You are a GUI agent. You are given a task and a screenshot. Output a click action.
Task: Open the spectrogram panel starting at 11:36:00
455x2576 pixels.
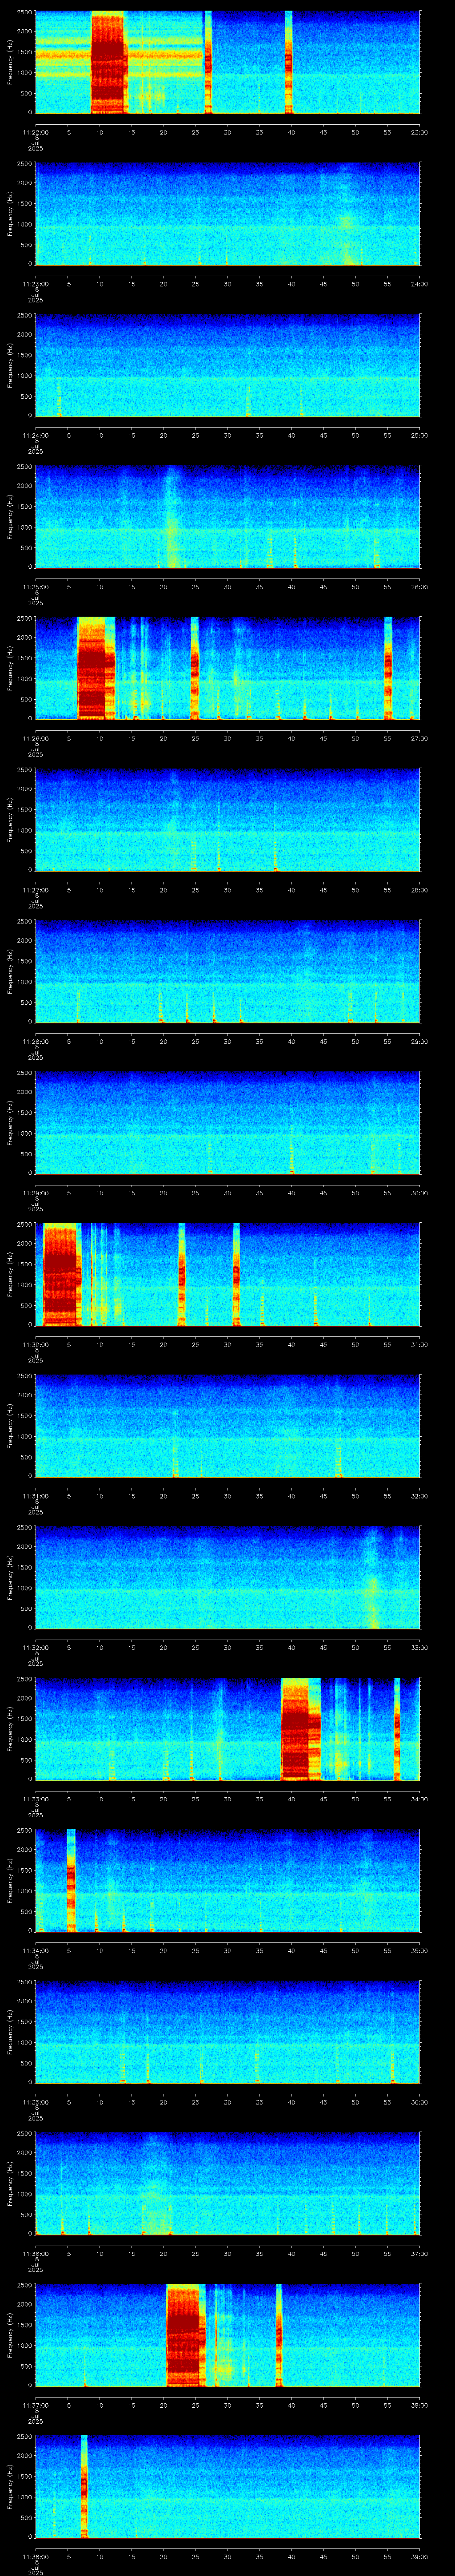click(228, 2184)
